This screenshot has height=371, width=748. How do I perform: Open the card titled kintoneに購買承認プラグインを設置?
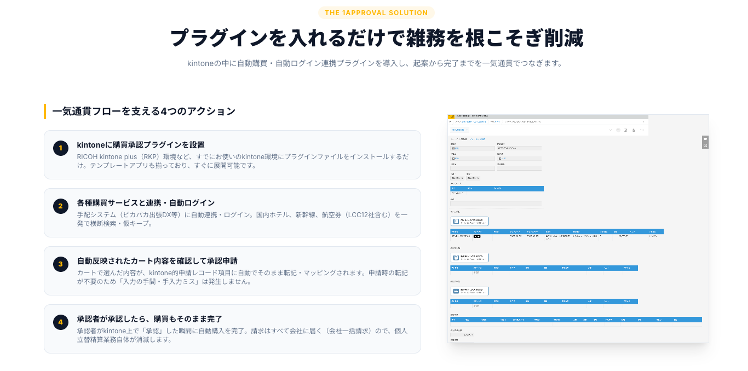232,155
